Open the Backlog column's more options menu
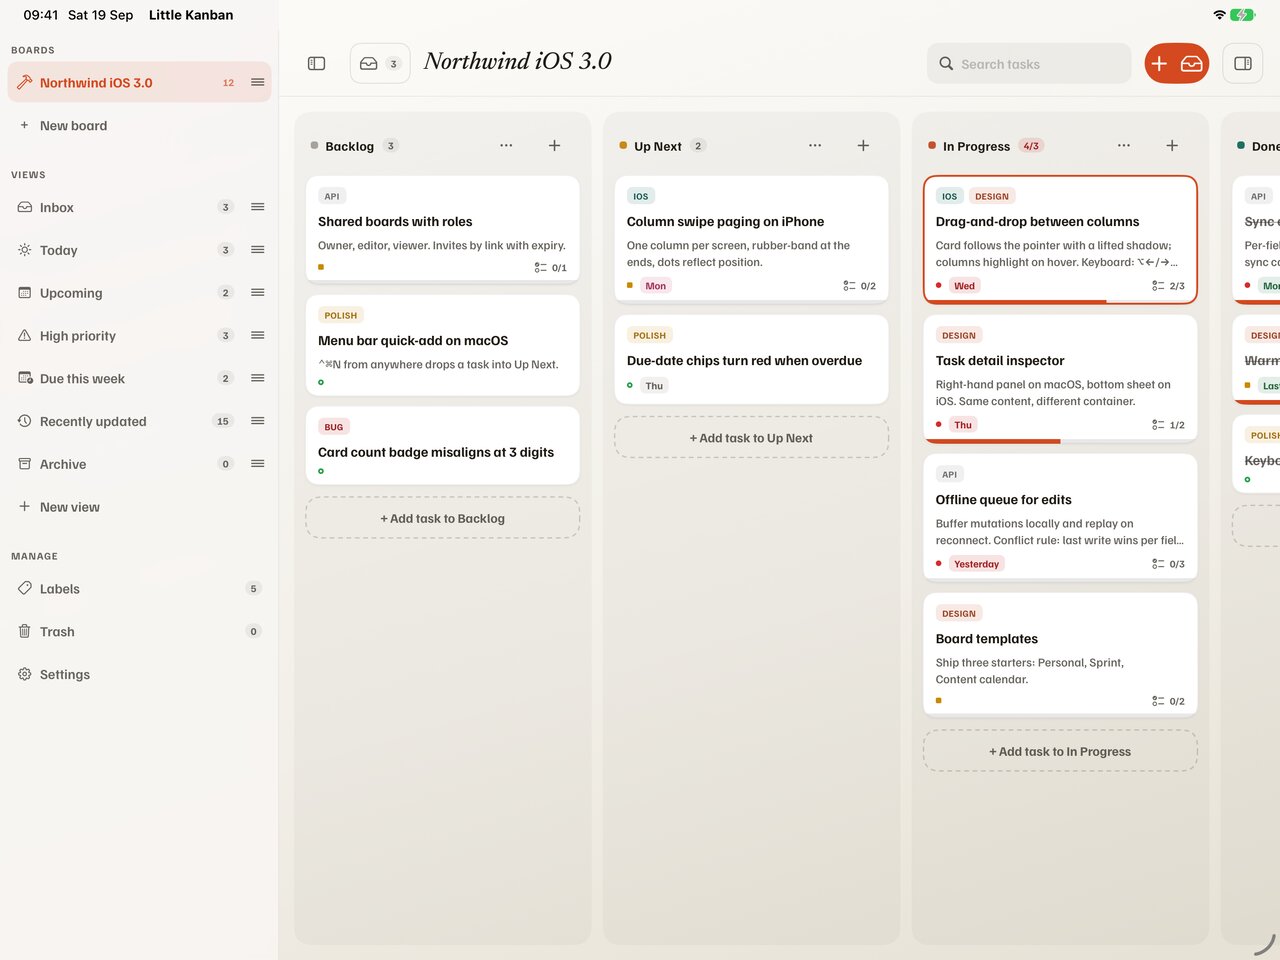1280x960 pixels. [x=506, y=145]
